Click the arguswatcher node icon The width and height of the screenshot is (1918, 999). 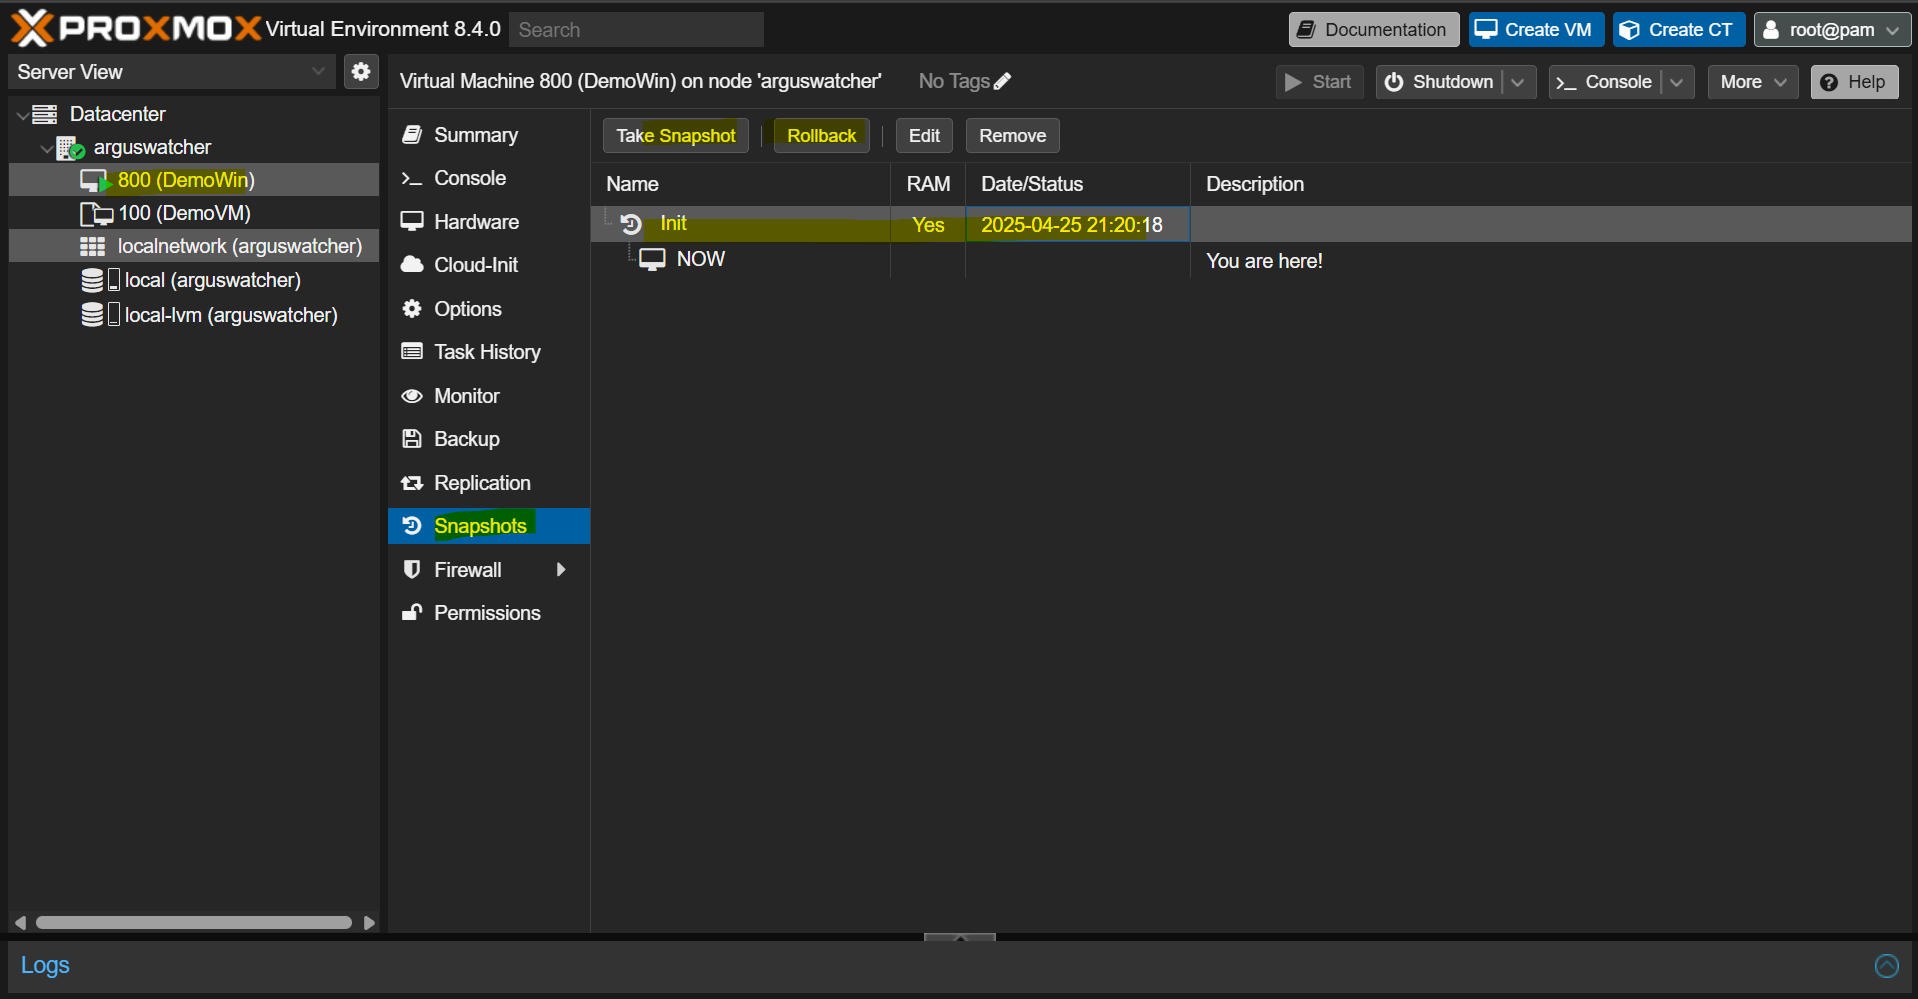click(x=70, y=148)
